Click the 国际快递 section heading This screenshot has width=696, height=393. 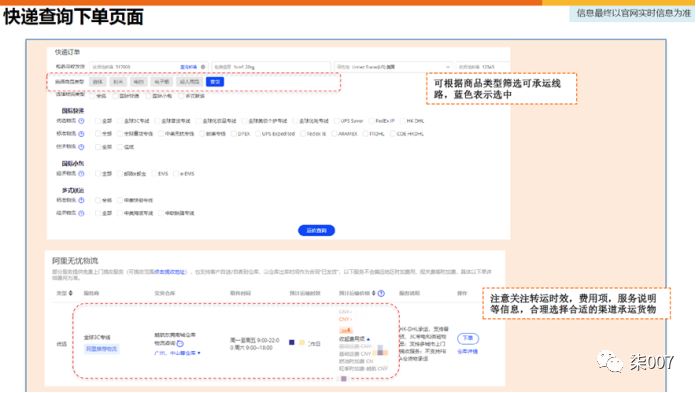coord(72,111)
